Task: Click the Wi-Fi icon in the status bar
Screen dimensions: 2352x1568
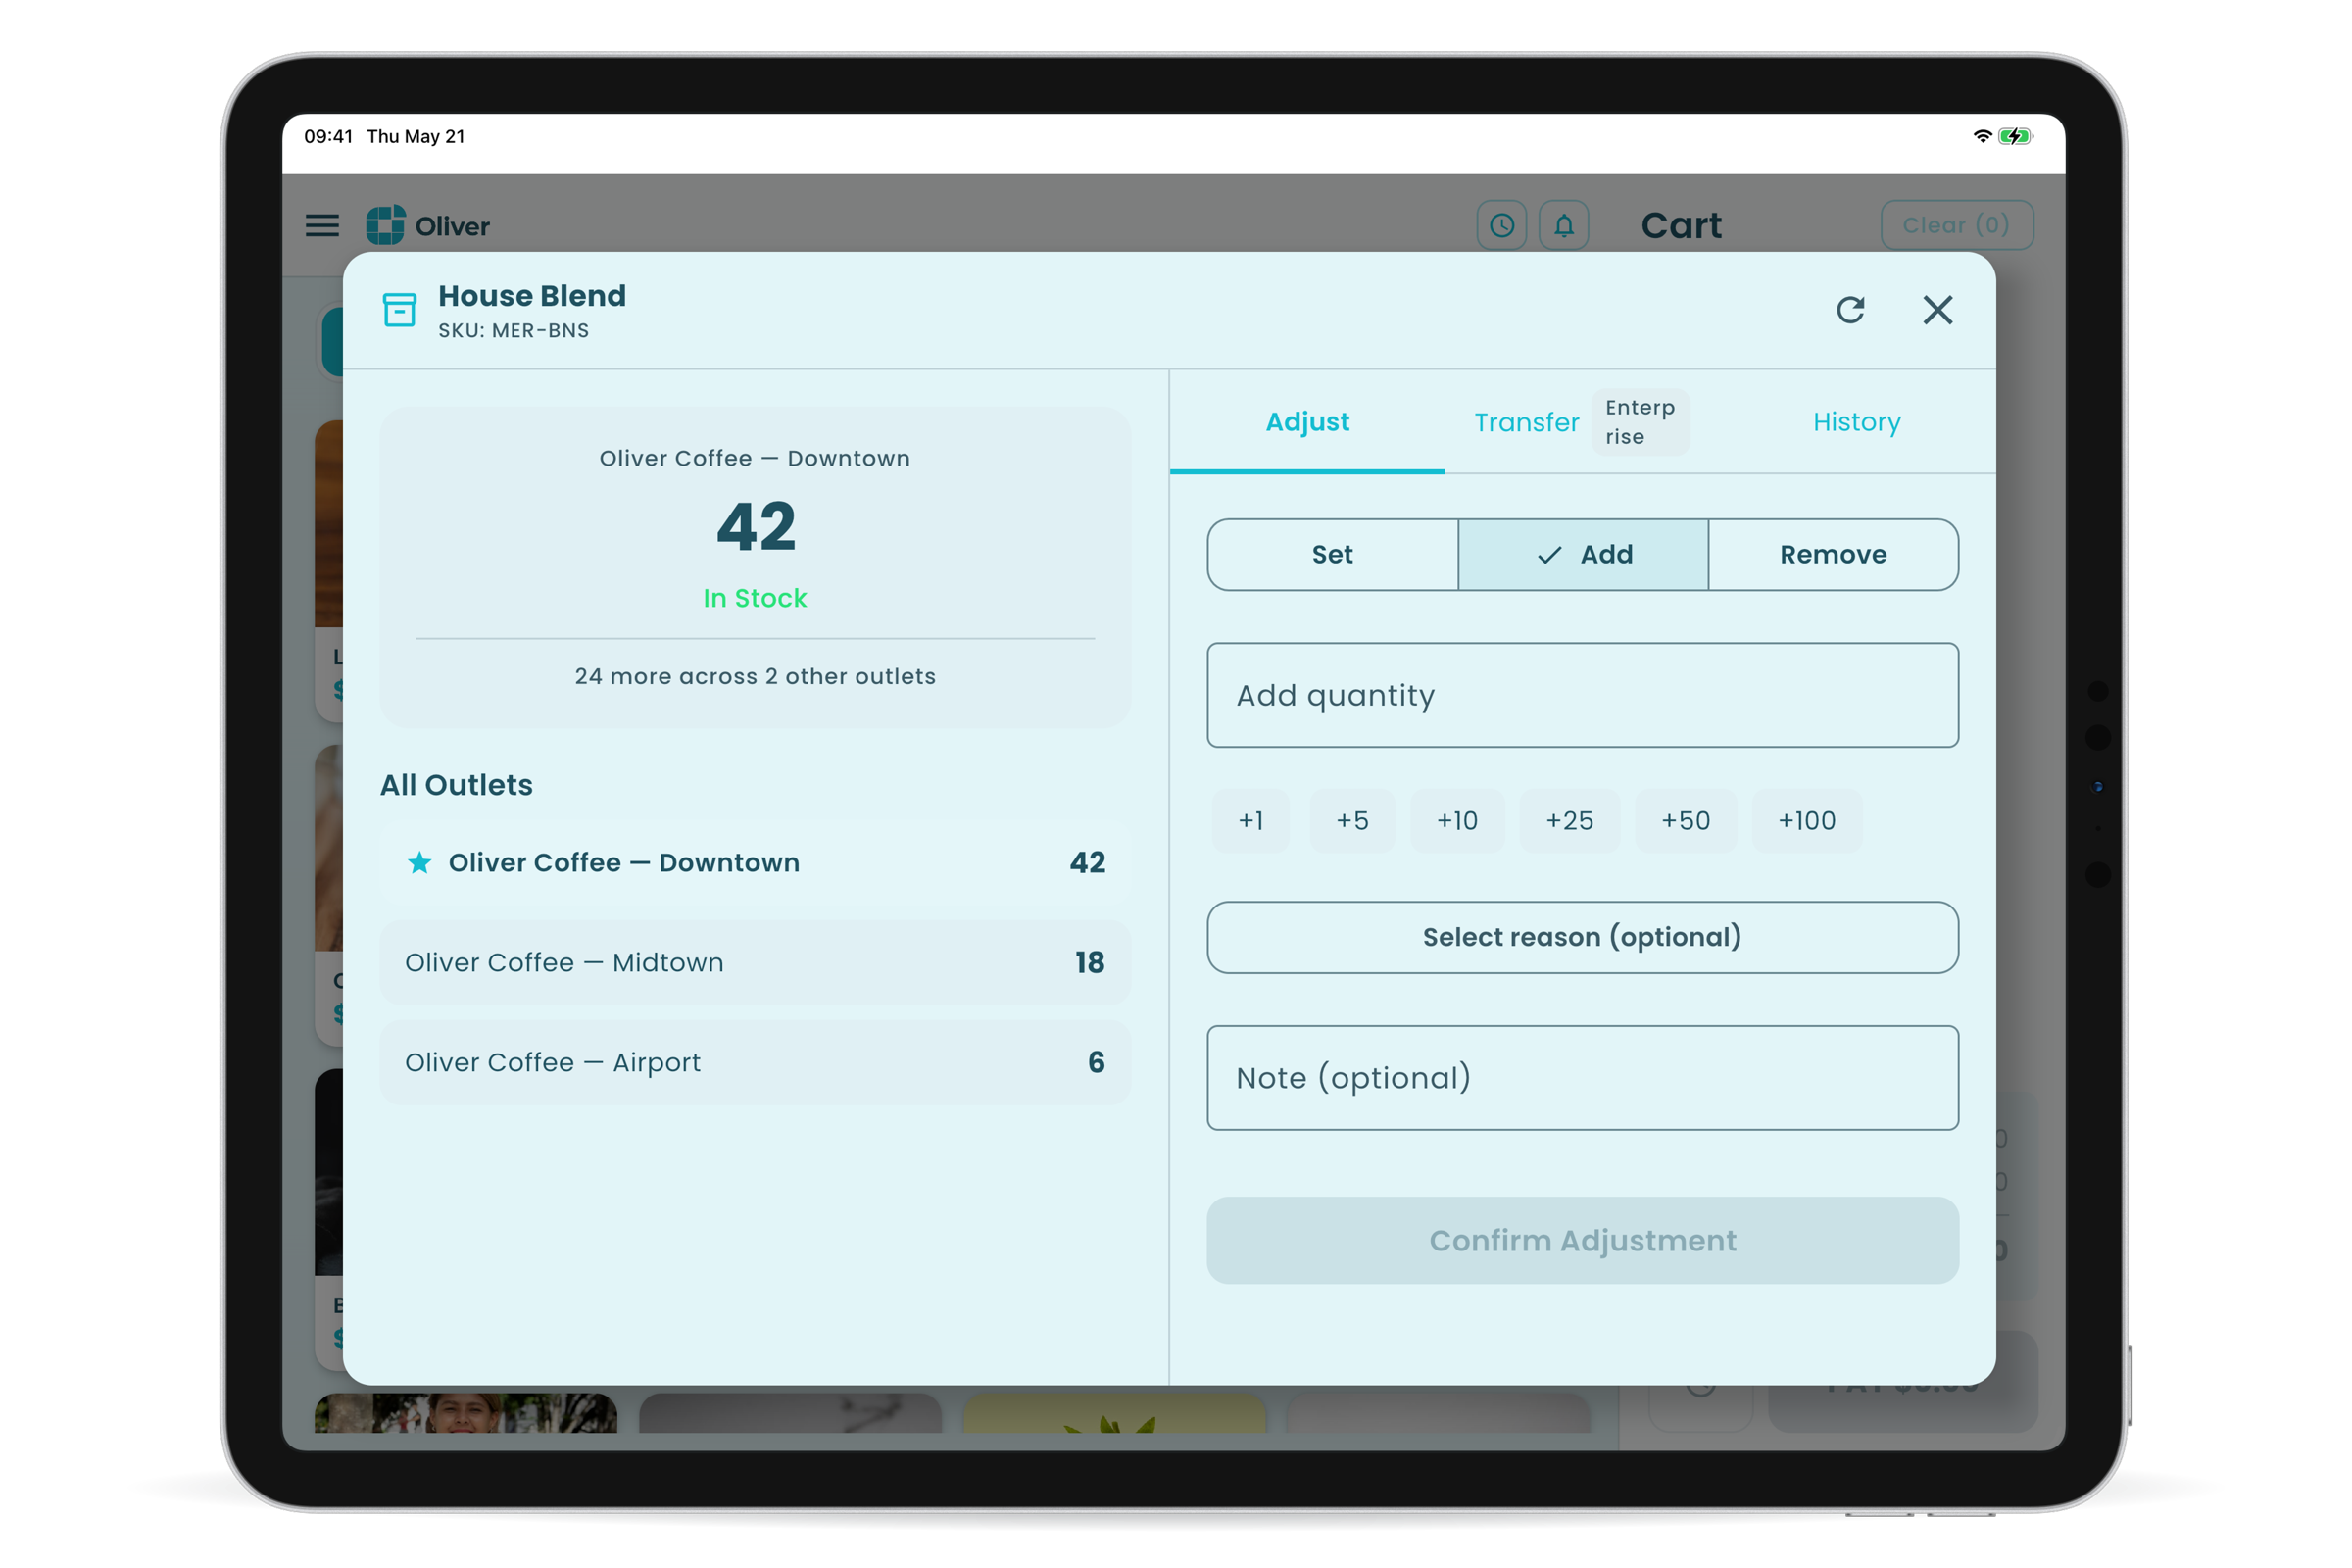Action: (x=1982, y=136)
